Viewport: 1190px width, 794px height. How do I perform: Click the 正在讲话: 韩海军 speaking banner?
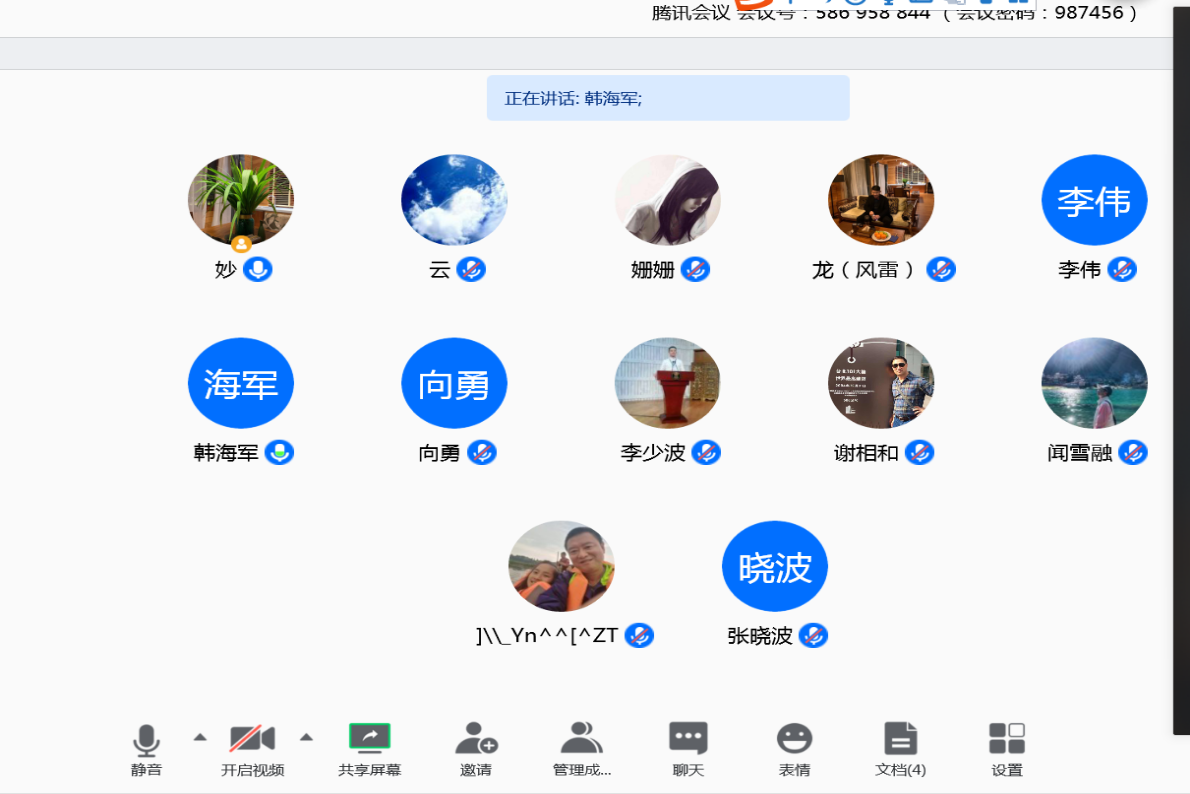tap(667, 98)
